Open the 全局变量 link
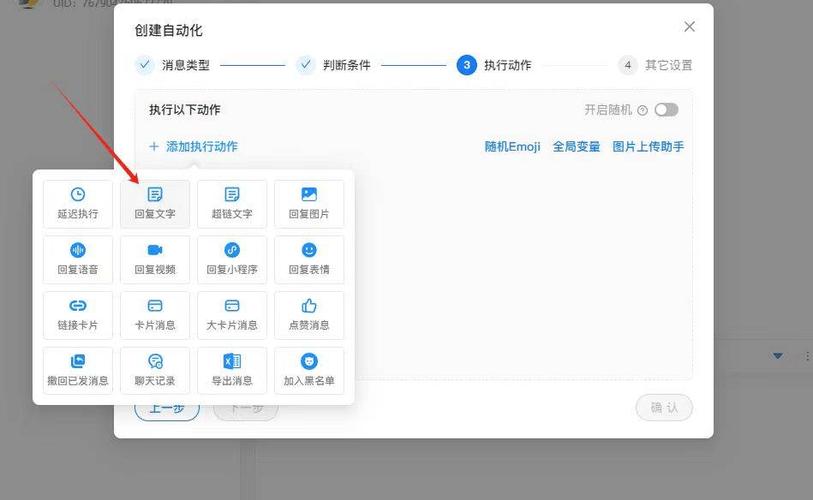The image size is (813, 500). click(576, 147)
